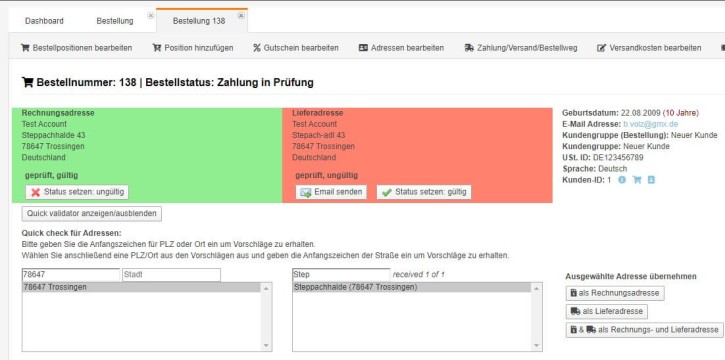
Task: Click the Rechnungsadresse heading
Action: coord(58,113)
